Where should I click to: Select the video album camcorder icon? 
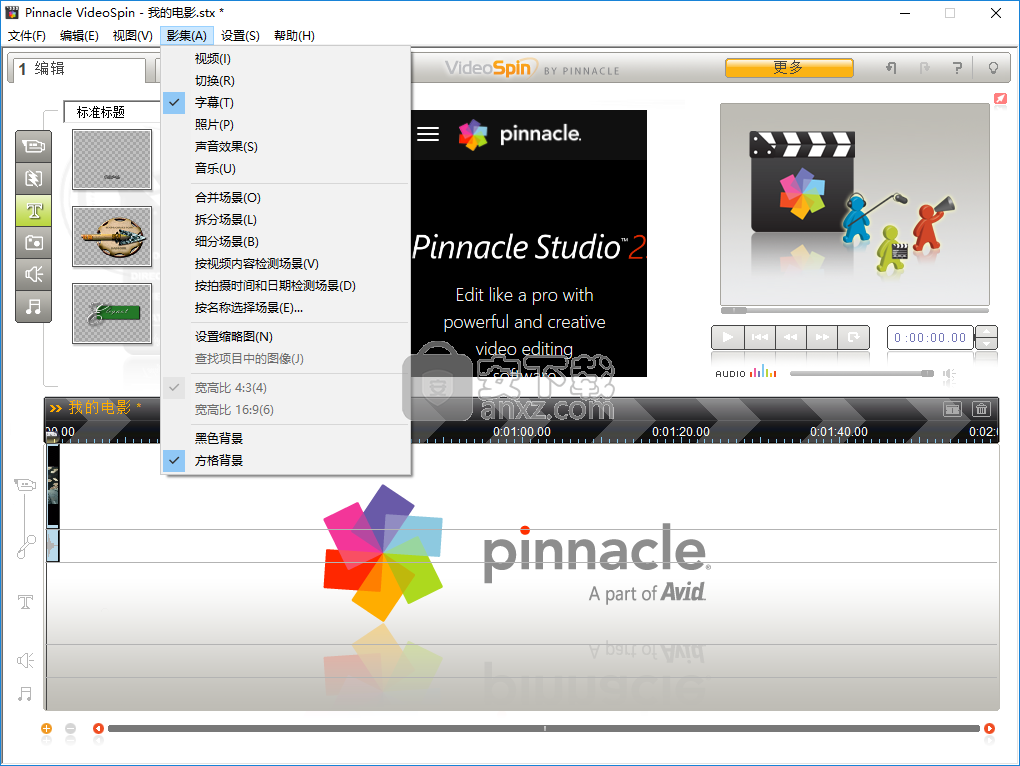33,146
